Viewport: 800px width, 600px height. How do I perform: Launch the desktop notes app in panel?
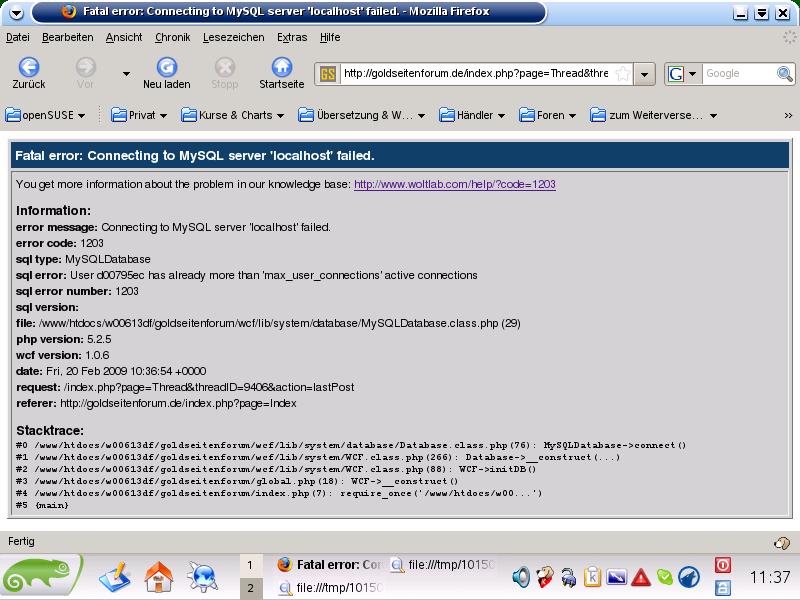point(115,577)
